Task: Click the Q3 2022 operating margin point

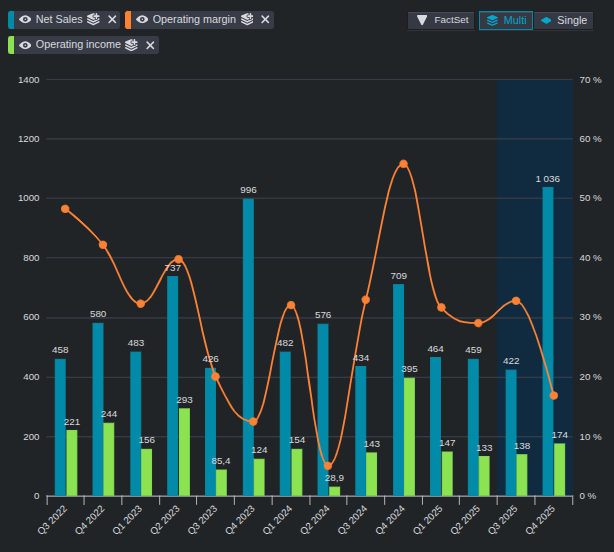Action: 65,209
